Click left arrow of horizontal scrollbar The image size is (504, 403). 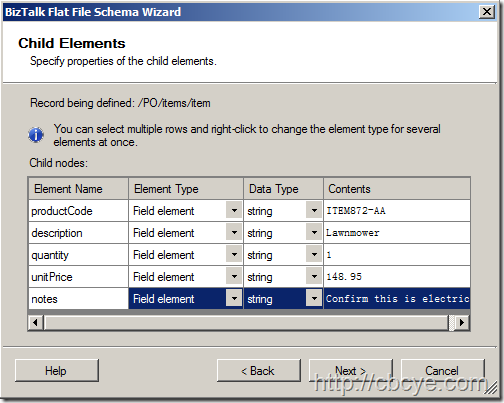tap(35, 323)
